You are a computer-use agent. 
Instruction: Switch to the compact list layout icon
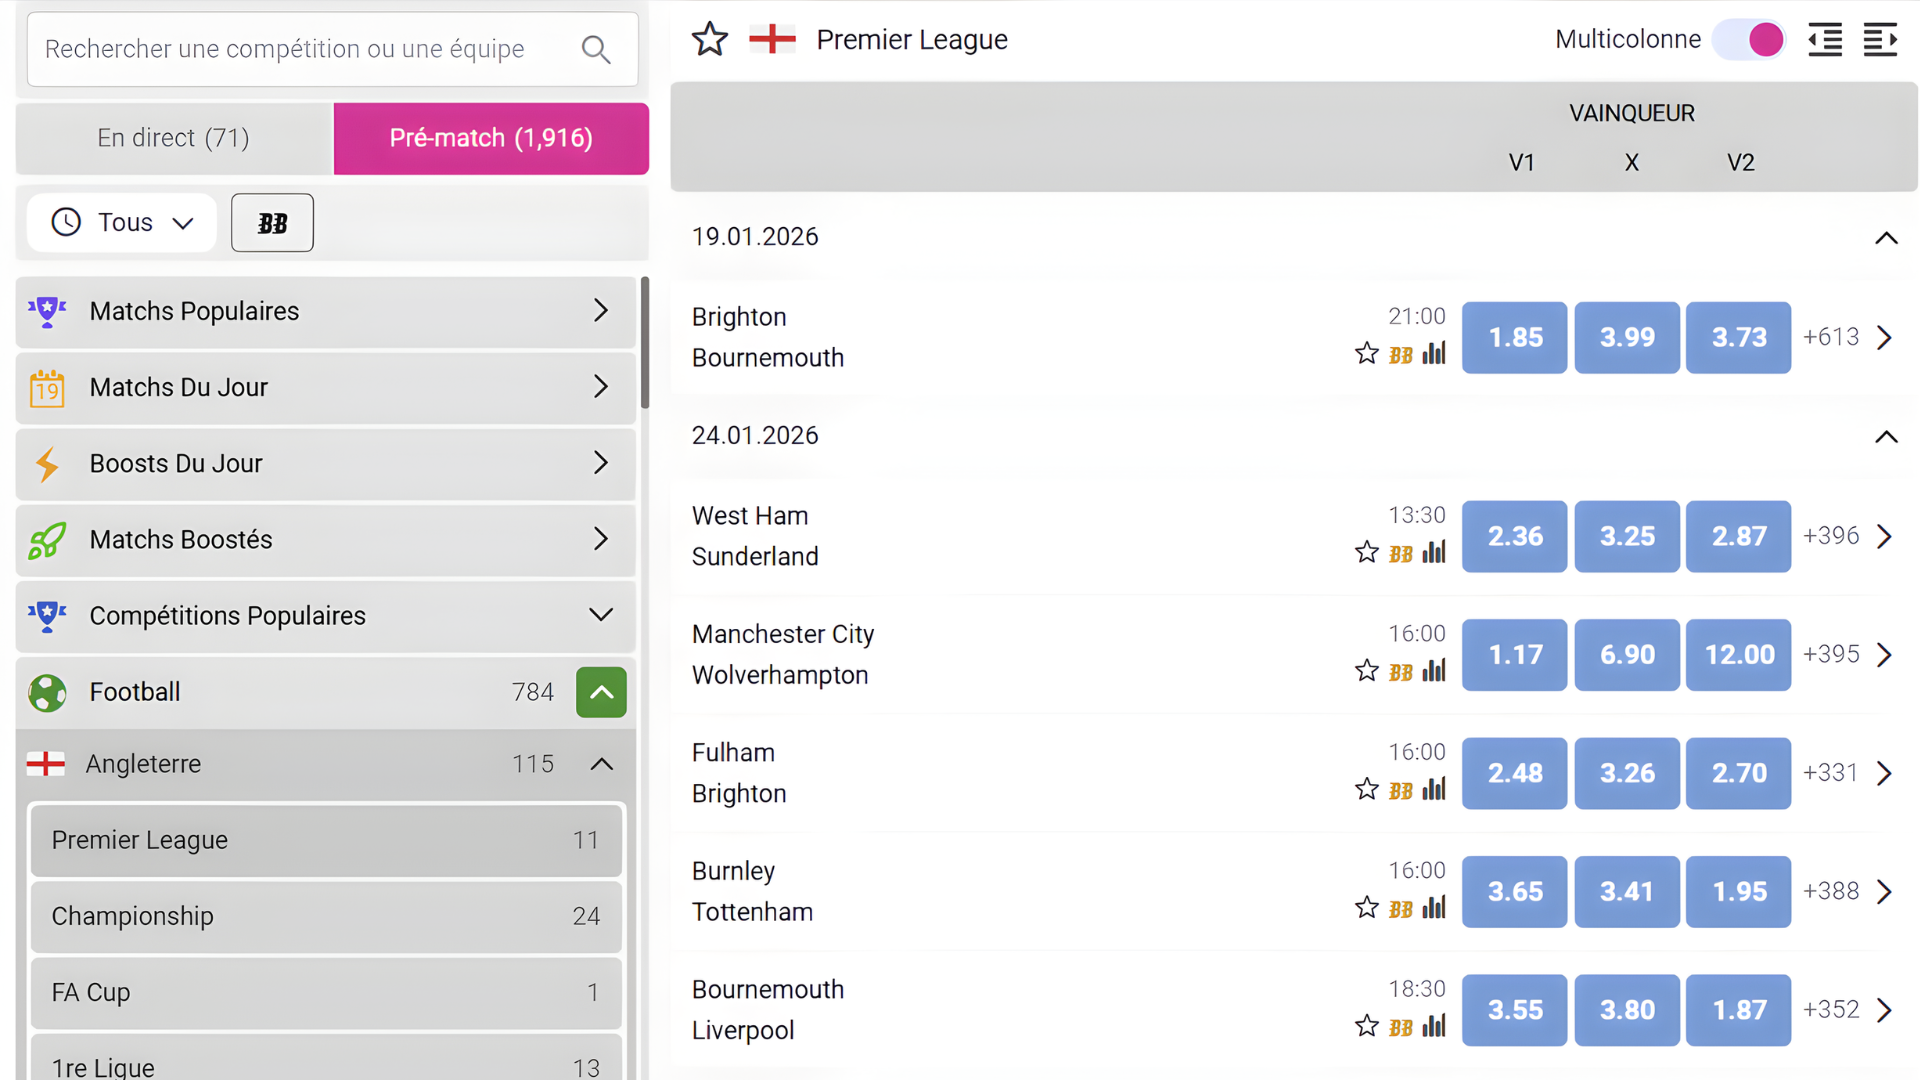(1825, 40)
